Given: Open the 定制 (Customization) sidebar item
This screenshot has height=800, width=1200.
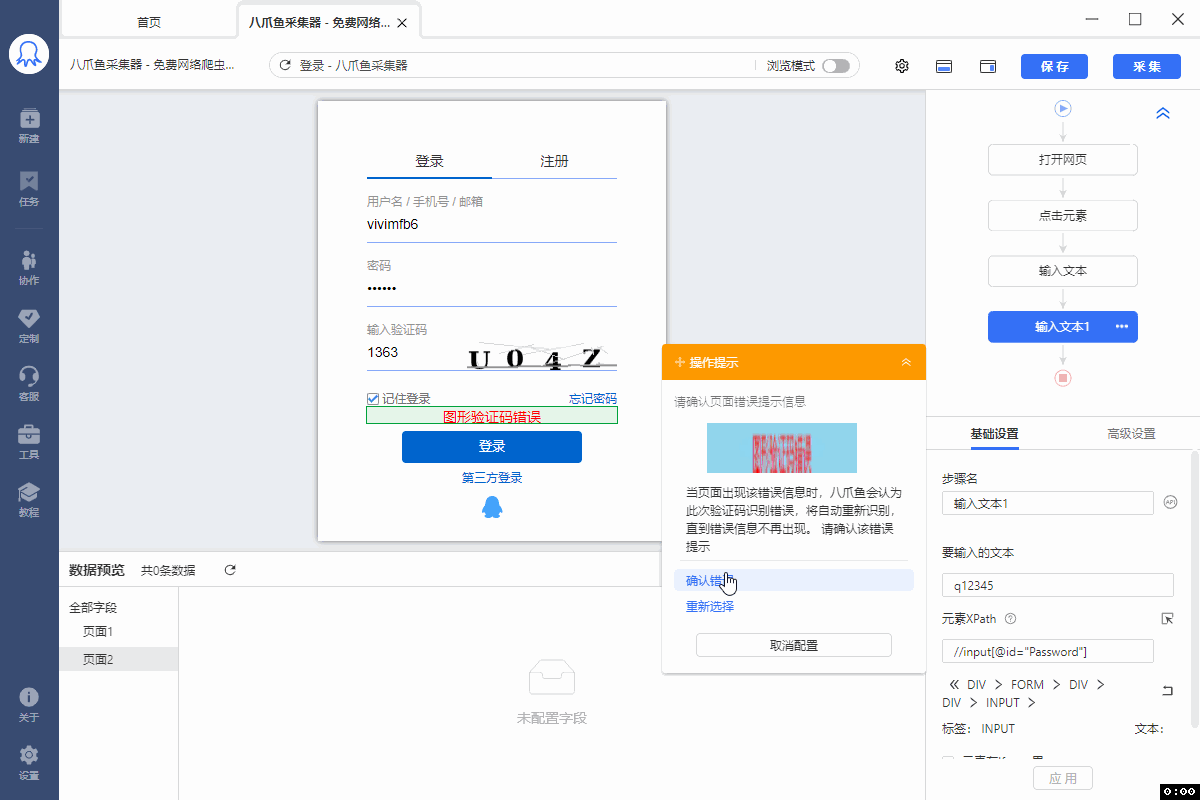Looking at the screenshot, I should [29, 325].
